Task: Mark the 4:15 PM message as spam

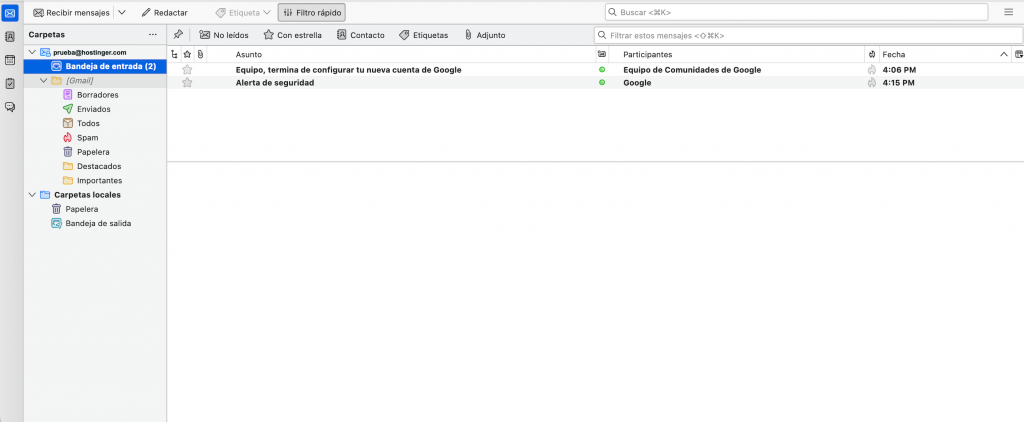Action: click(871, 82)
